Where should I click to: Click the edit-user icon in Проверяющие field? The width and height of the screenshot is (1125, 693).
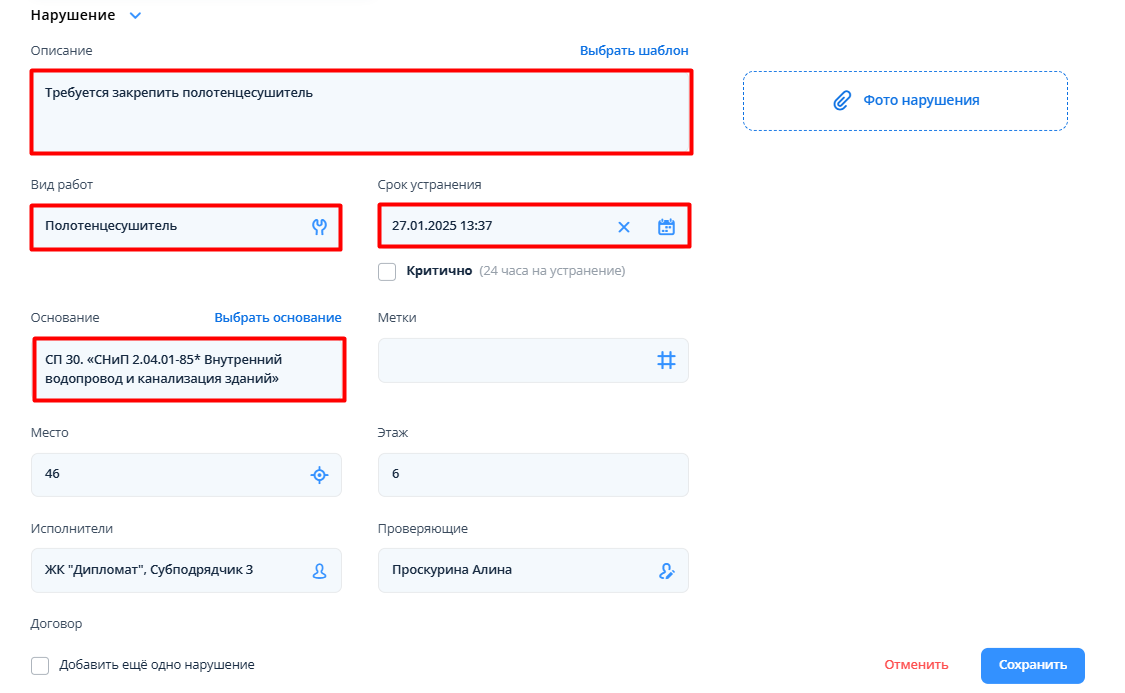pyautogui.click(x=667, y=571)
